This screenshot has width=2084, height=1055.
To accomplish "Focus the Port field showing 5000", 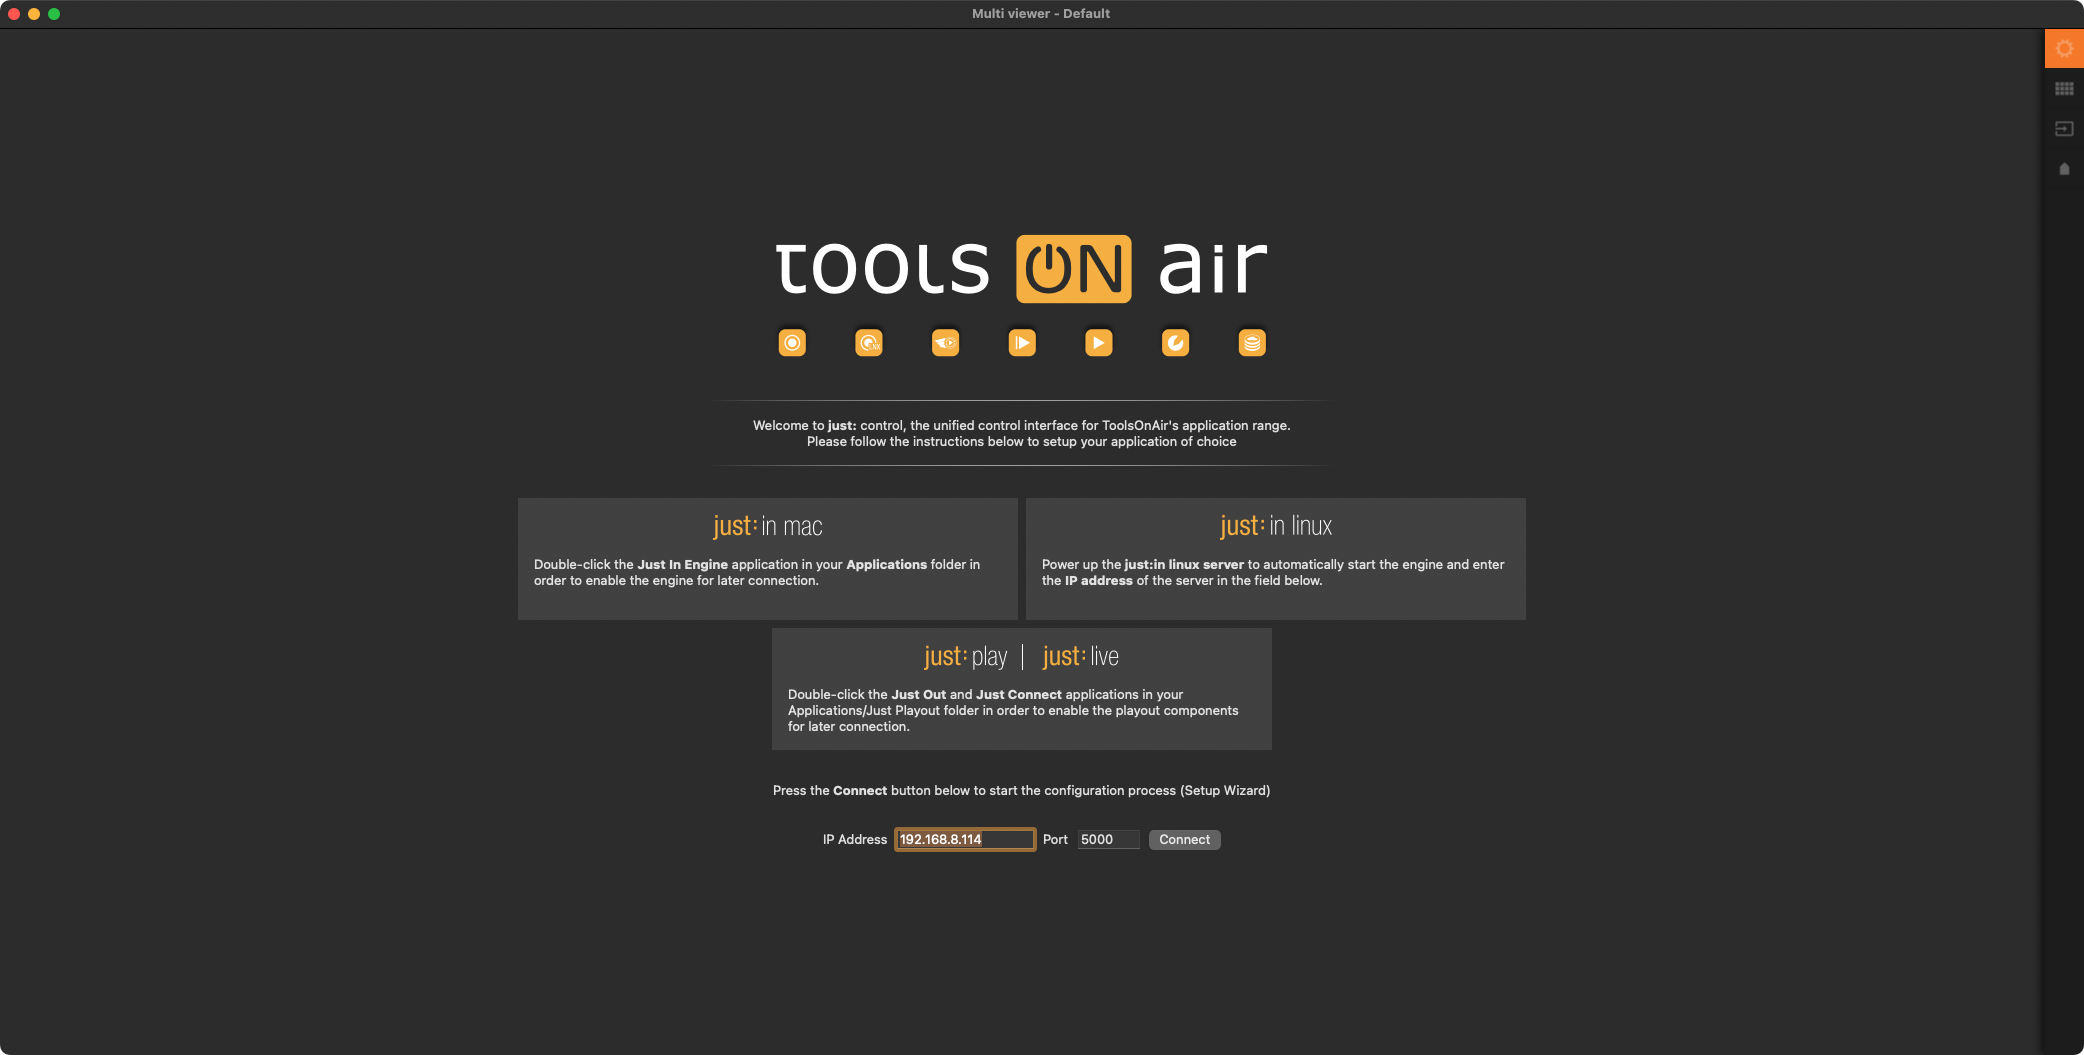I will coord(1109,840).
